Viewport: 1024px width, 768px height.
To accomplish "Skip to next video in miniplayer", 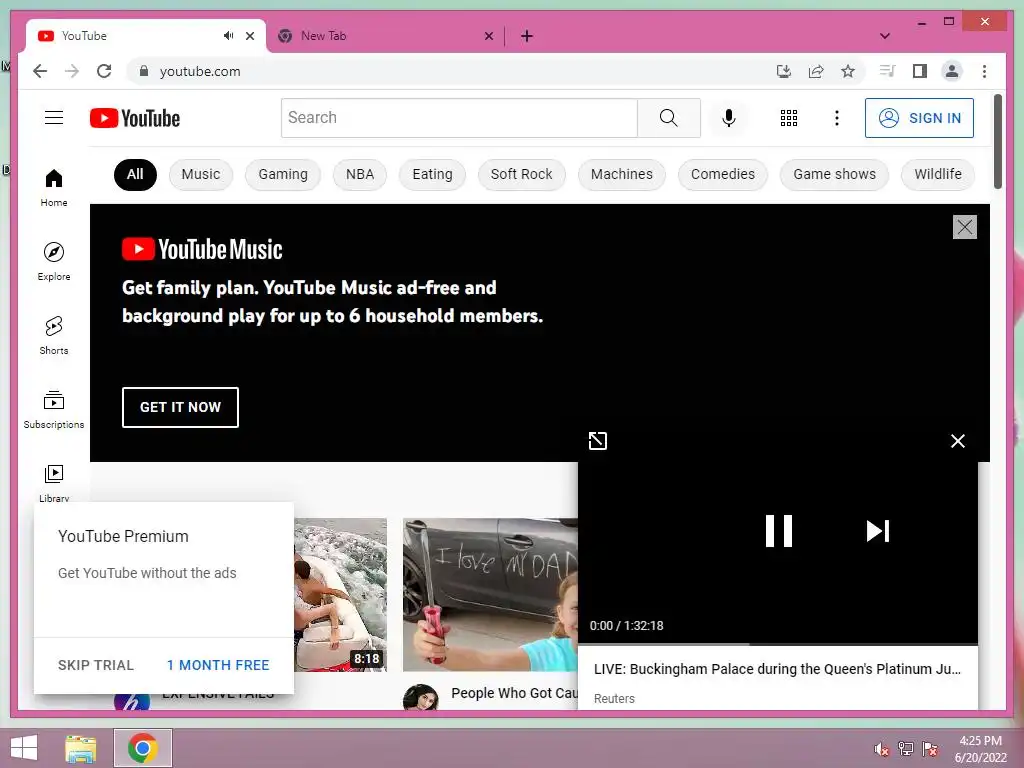I will (x=878, y=531).
